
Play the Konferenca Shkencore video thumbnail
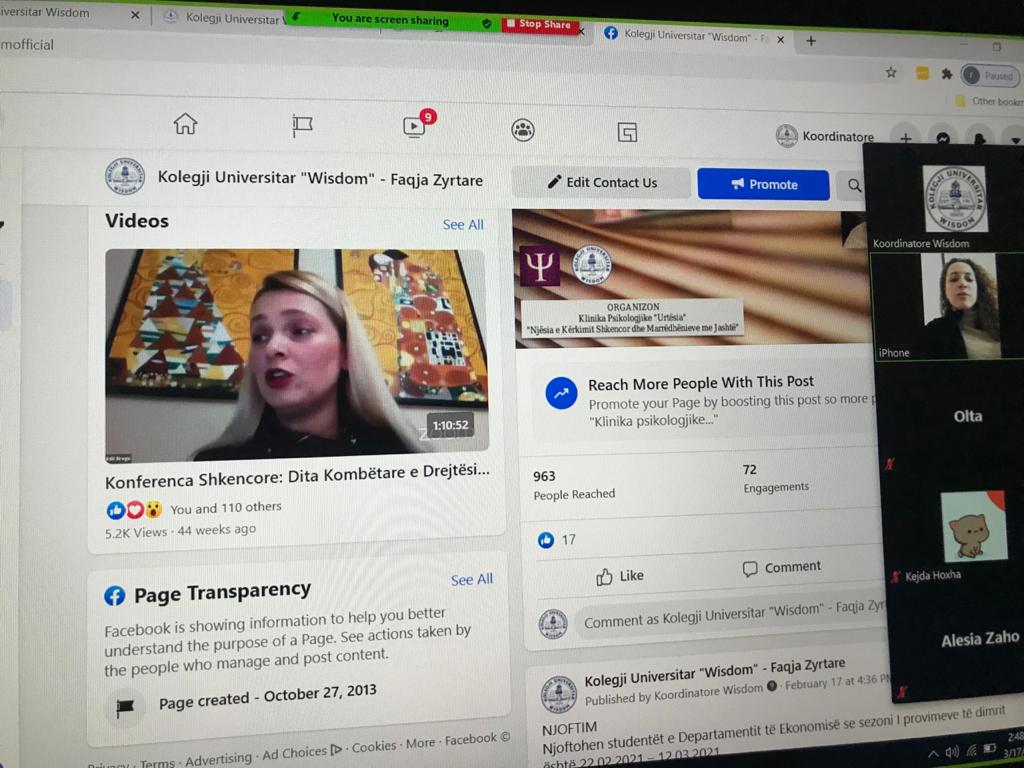(x=297, y=355)
